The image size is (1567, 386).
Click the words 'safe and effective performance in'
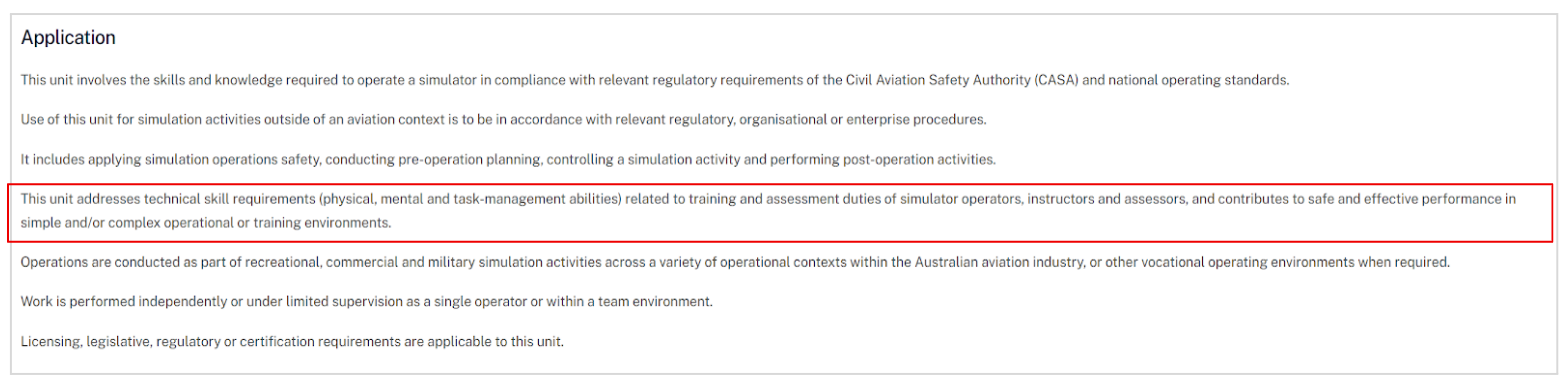pos(1407,199)
